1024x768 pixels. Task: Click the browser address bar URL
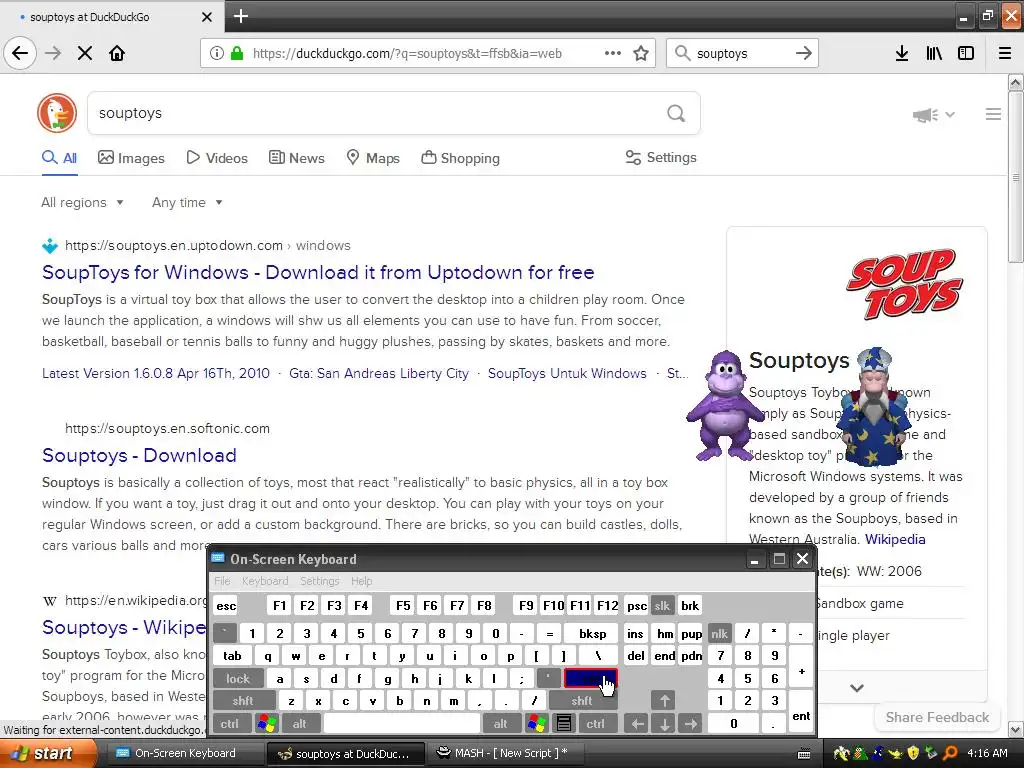tap(408, 54)
